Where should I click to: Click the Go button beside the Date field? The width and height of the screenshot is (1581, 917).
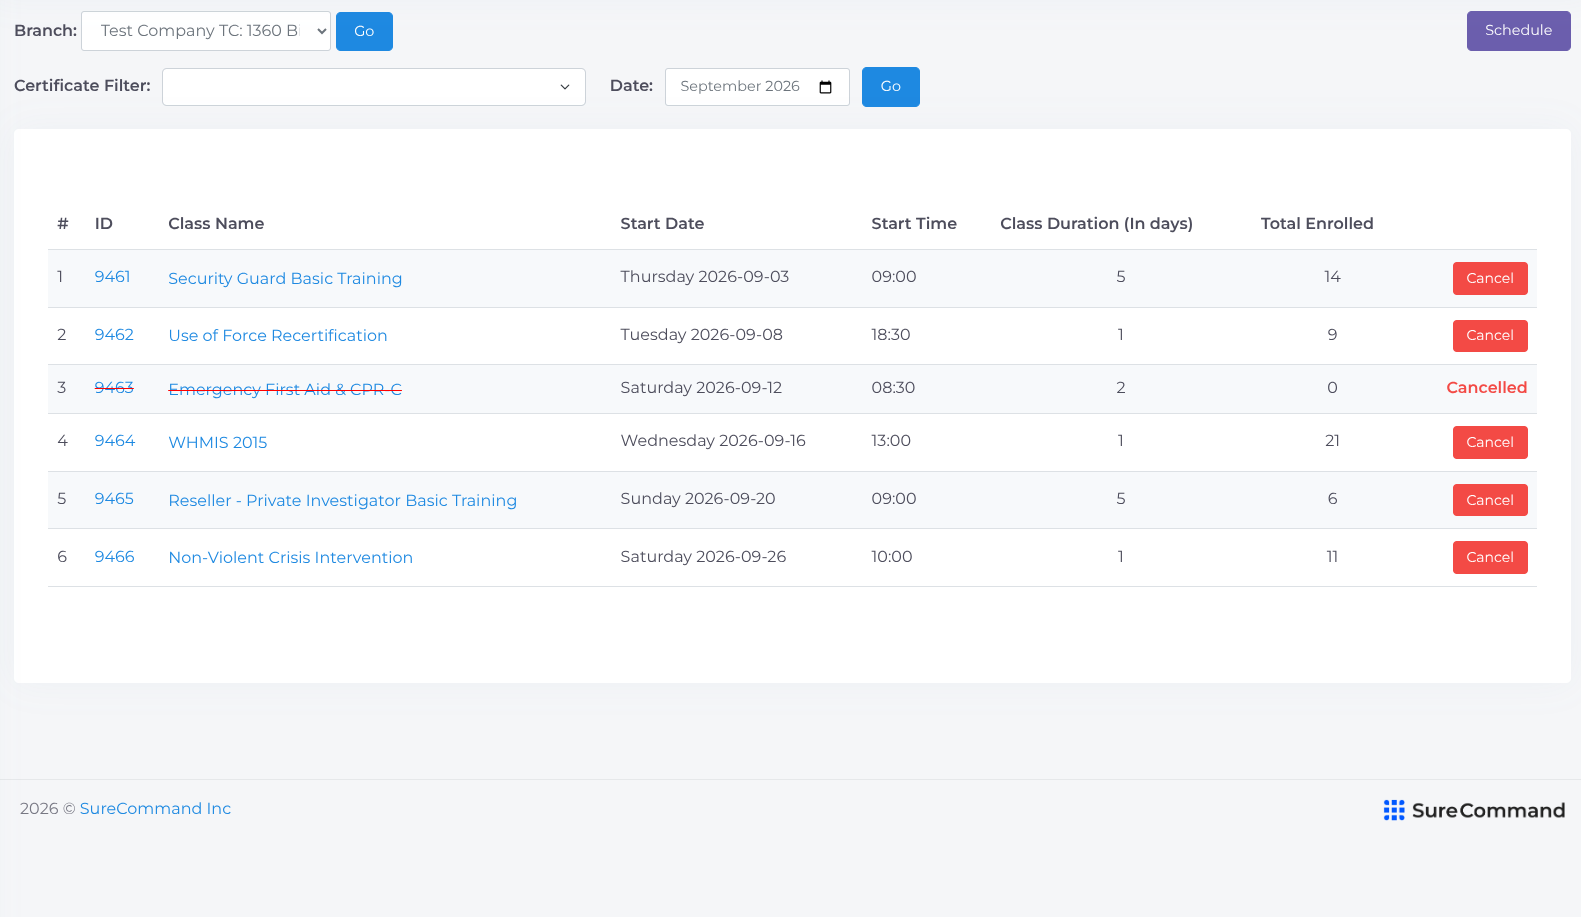pyautogui.click(x=890, y=87)
